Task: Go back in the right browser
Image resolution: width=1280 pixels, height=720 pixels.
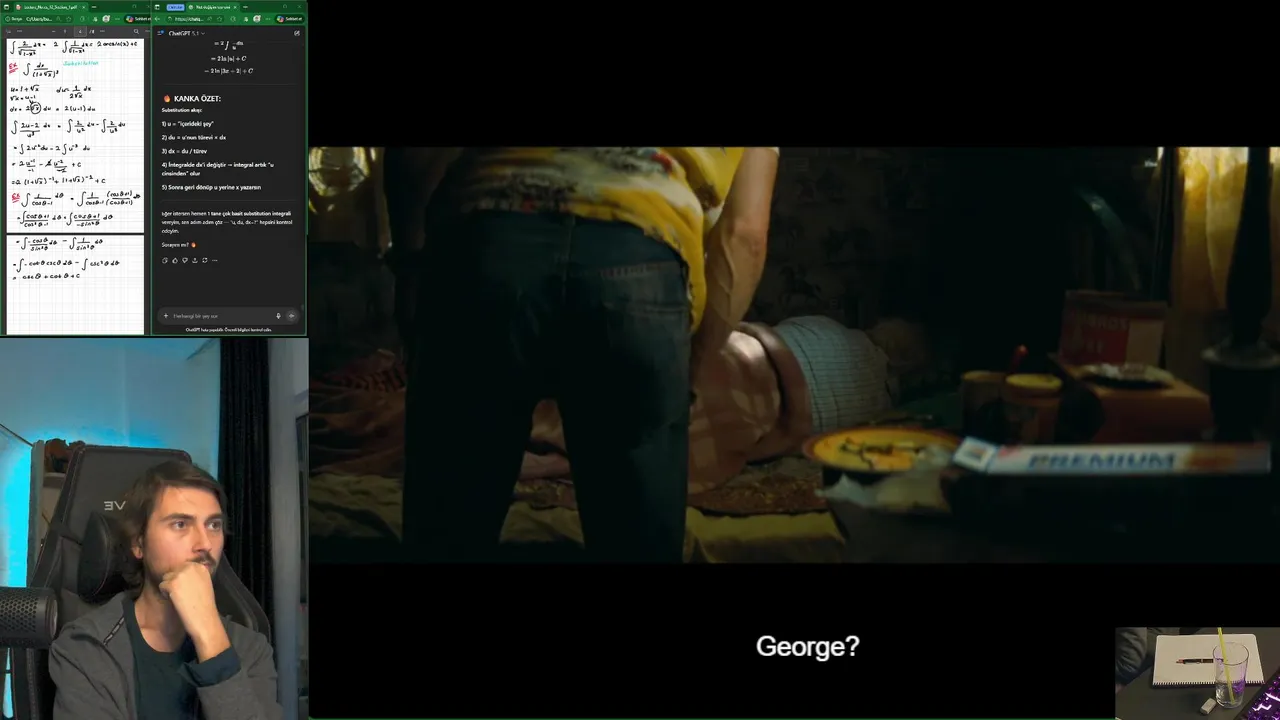Action: (157, 19)
